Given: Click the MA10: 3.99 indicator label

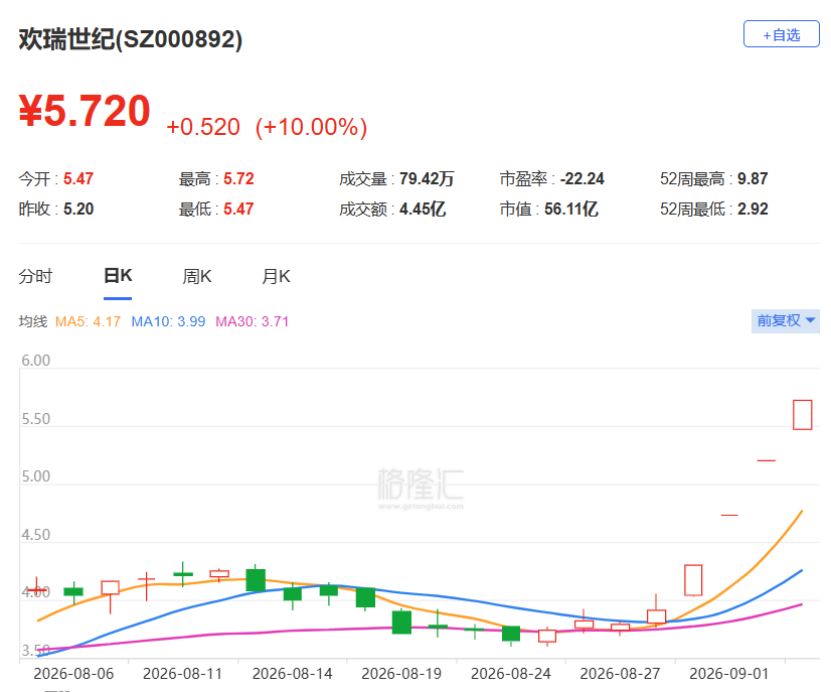Looking at the screenshot, I should 168,322.
